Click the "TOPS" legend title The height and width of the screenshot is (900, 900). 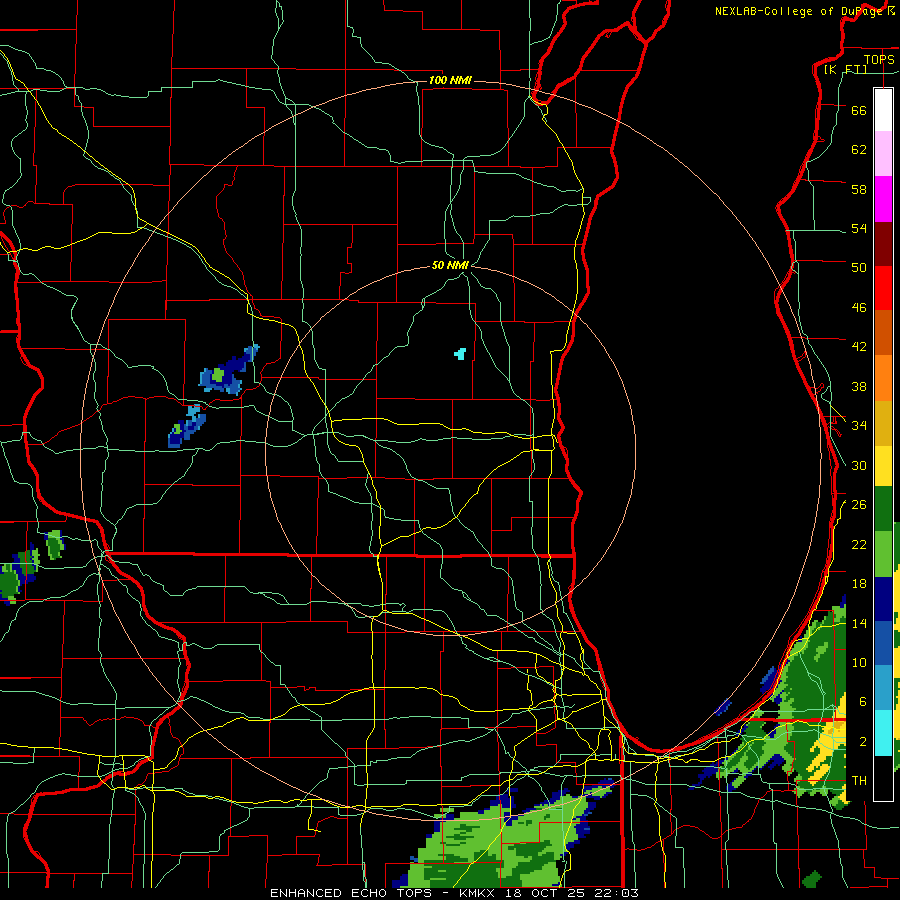879,59
